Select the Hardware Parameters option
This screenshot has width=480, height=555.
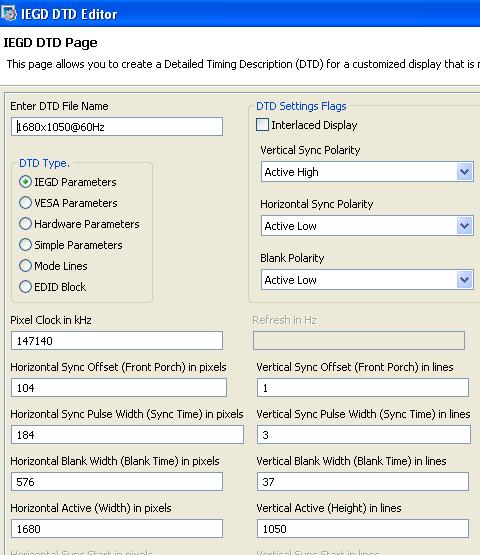(25, 224)
